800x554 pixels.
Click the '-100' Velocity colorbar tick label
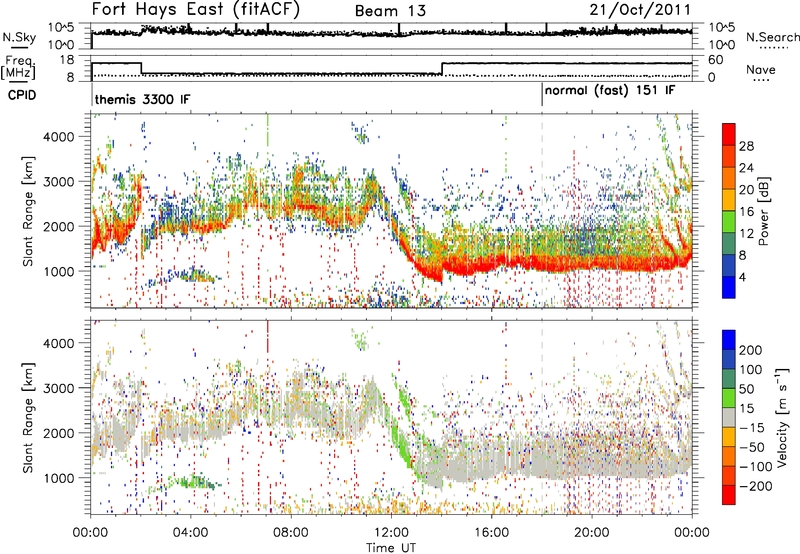tap(756, 466)
